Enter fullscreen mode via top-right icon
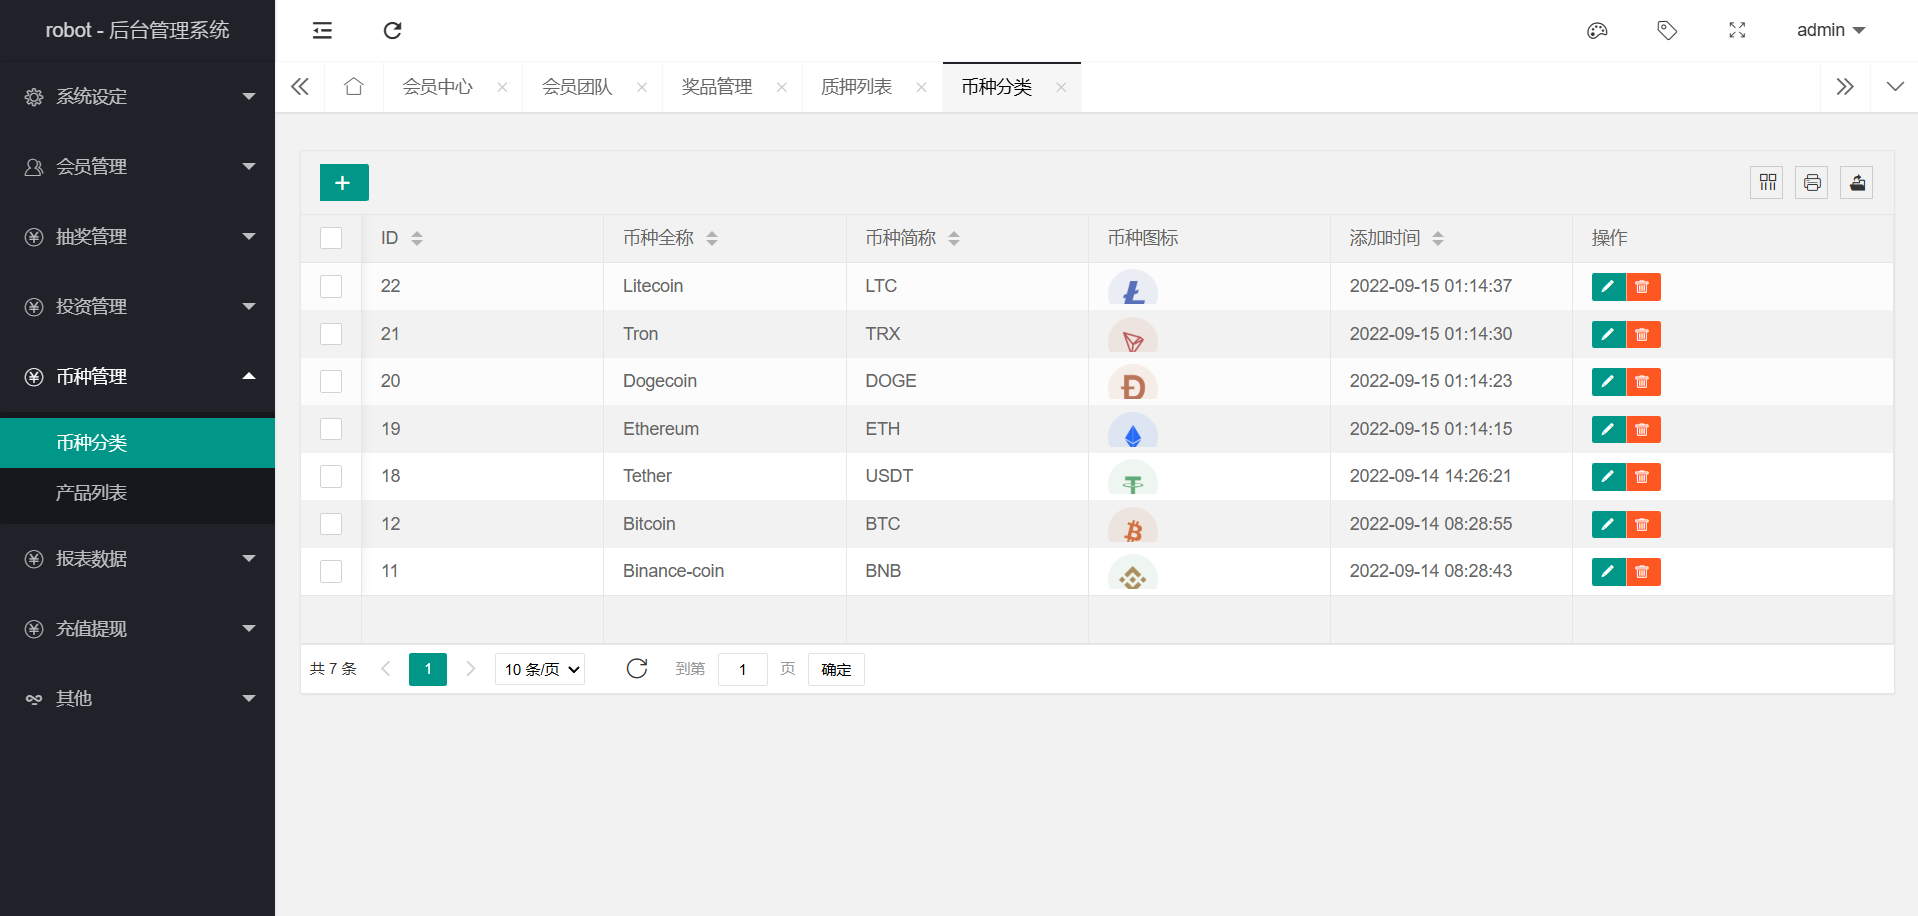The image size is (1918, 916). [1737, 31]
